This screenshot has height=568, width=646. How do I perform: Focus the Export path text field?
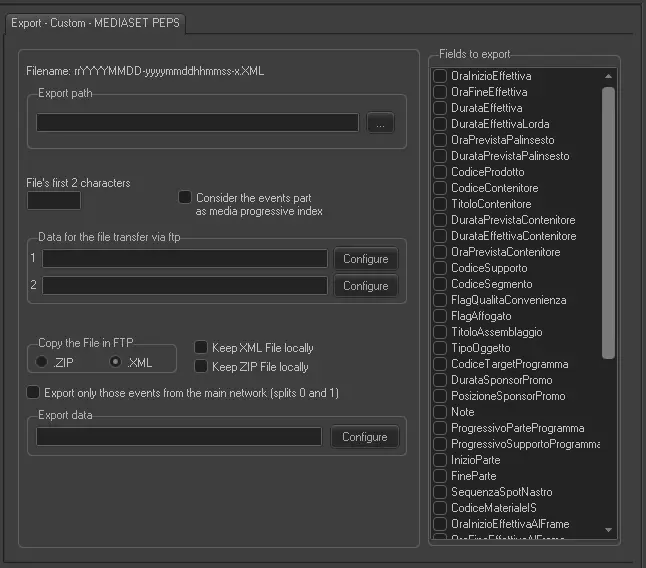click(x=197, y=123)
